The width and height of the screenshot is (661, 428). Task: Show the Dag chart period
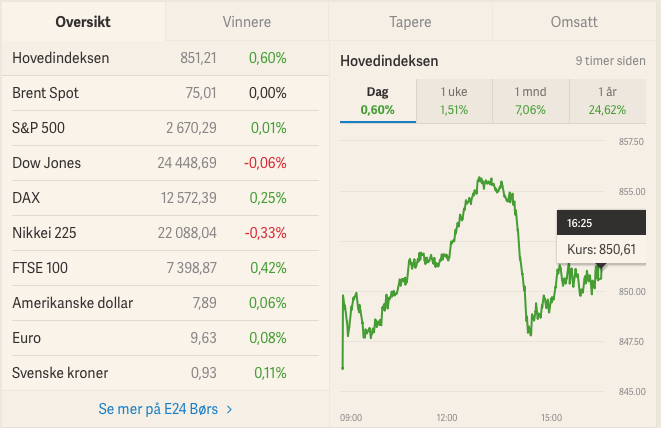pyautogui.click(x=377, y=100)
